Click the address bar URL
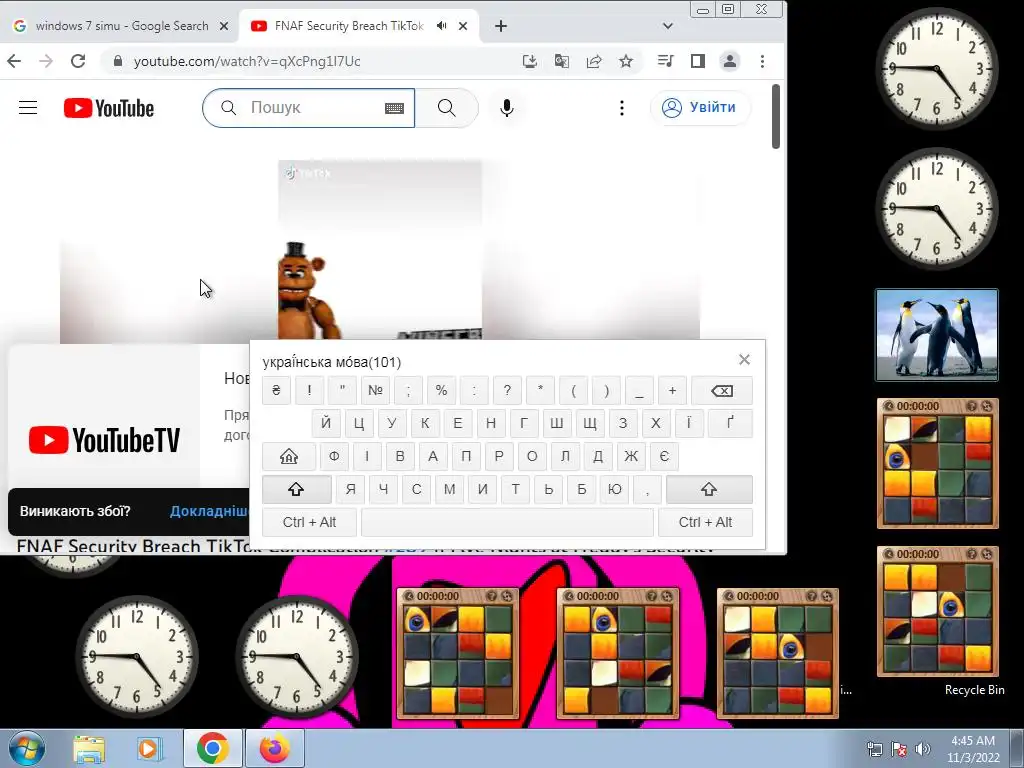Screen dimensions: 1024x768 pyautogui.click(x=247, y=61)
